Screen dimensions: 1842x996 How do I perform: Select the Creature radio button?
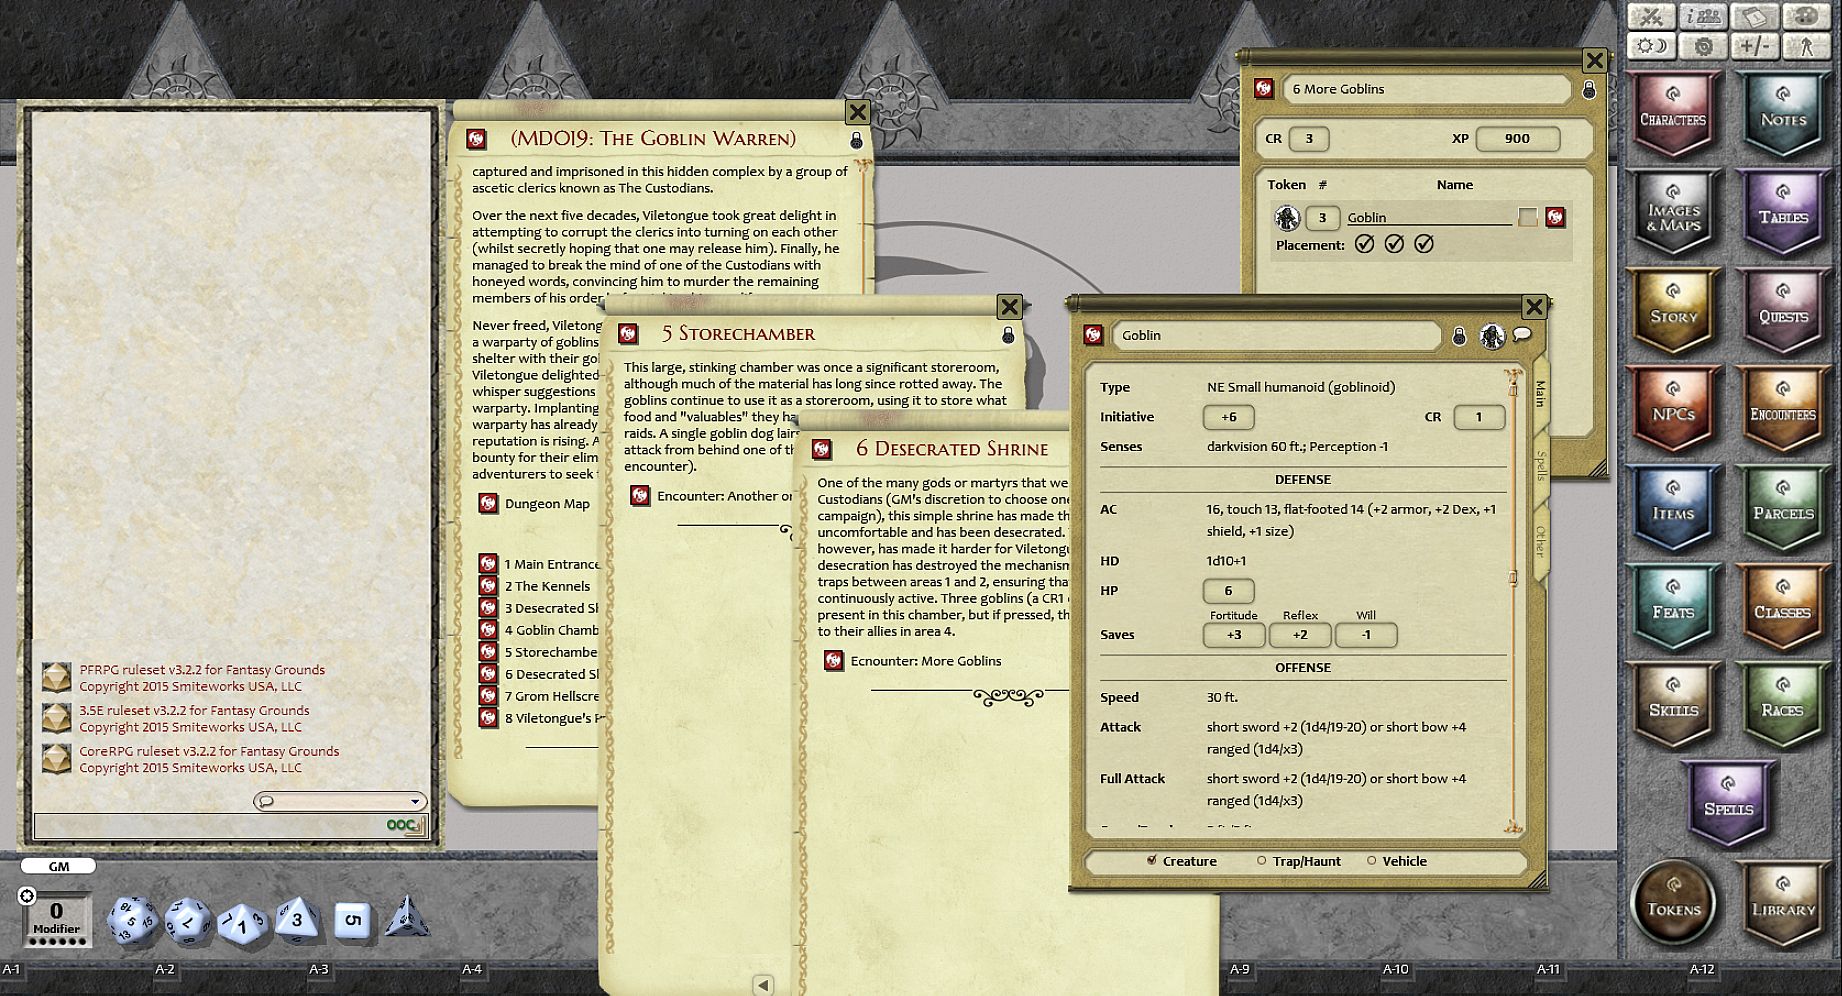(x=1152, y=860)
